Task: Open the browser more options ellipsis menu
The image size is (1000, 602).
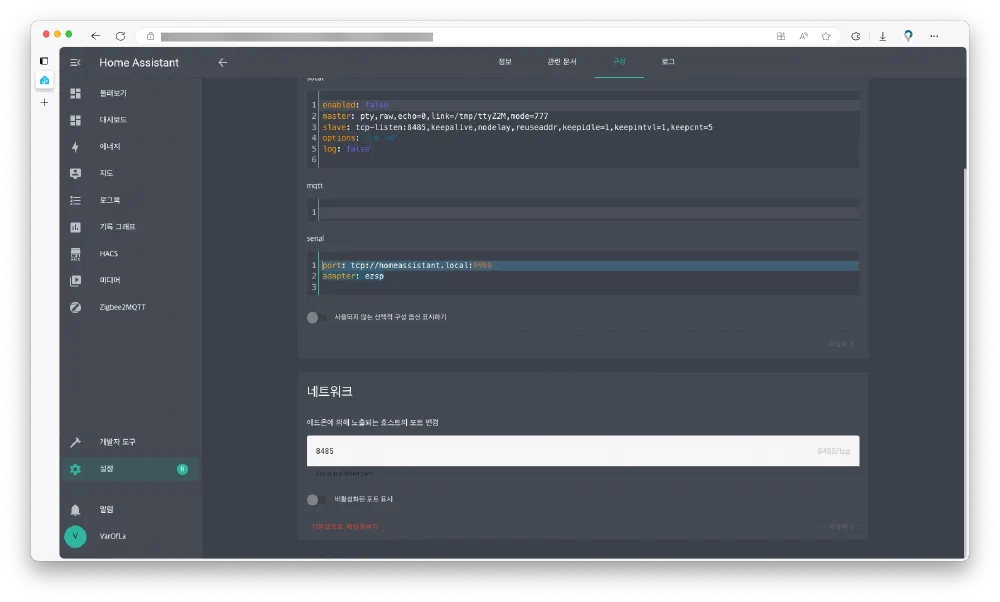Action: 934,35
